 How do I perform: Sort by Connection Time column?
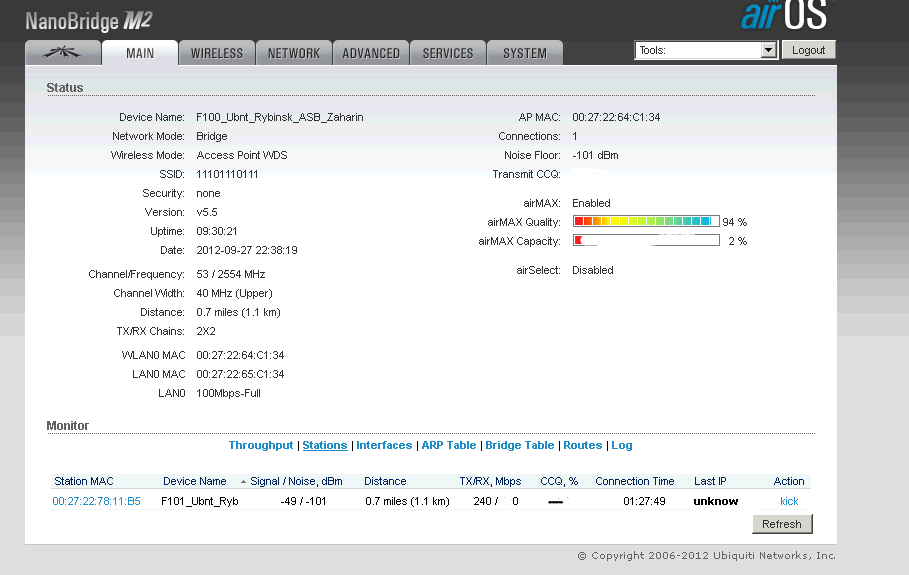coord(634,481)
